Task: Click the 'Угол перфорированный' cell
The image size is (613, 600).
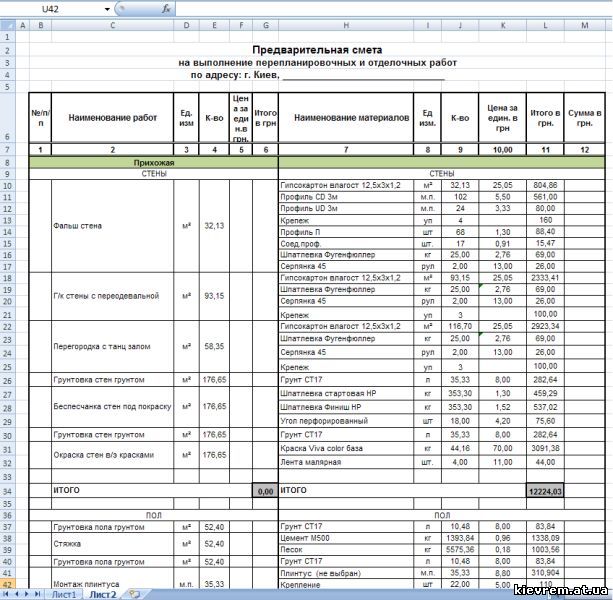Action: point(346,421)
